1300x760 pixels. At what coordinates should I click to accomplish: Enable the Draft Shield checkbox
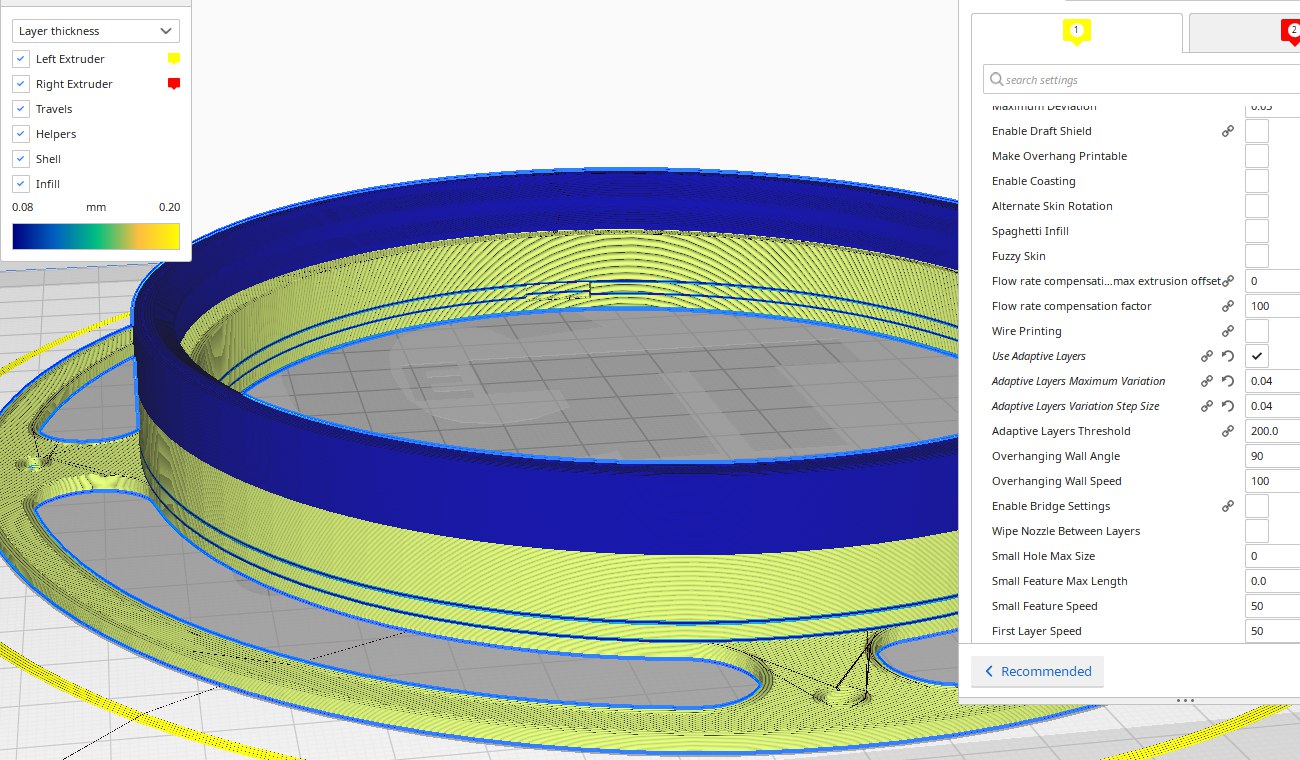(x=1257, y=131)
